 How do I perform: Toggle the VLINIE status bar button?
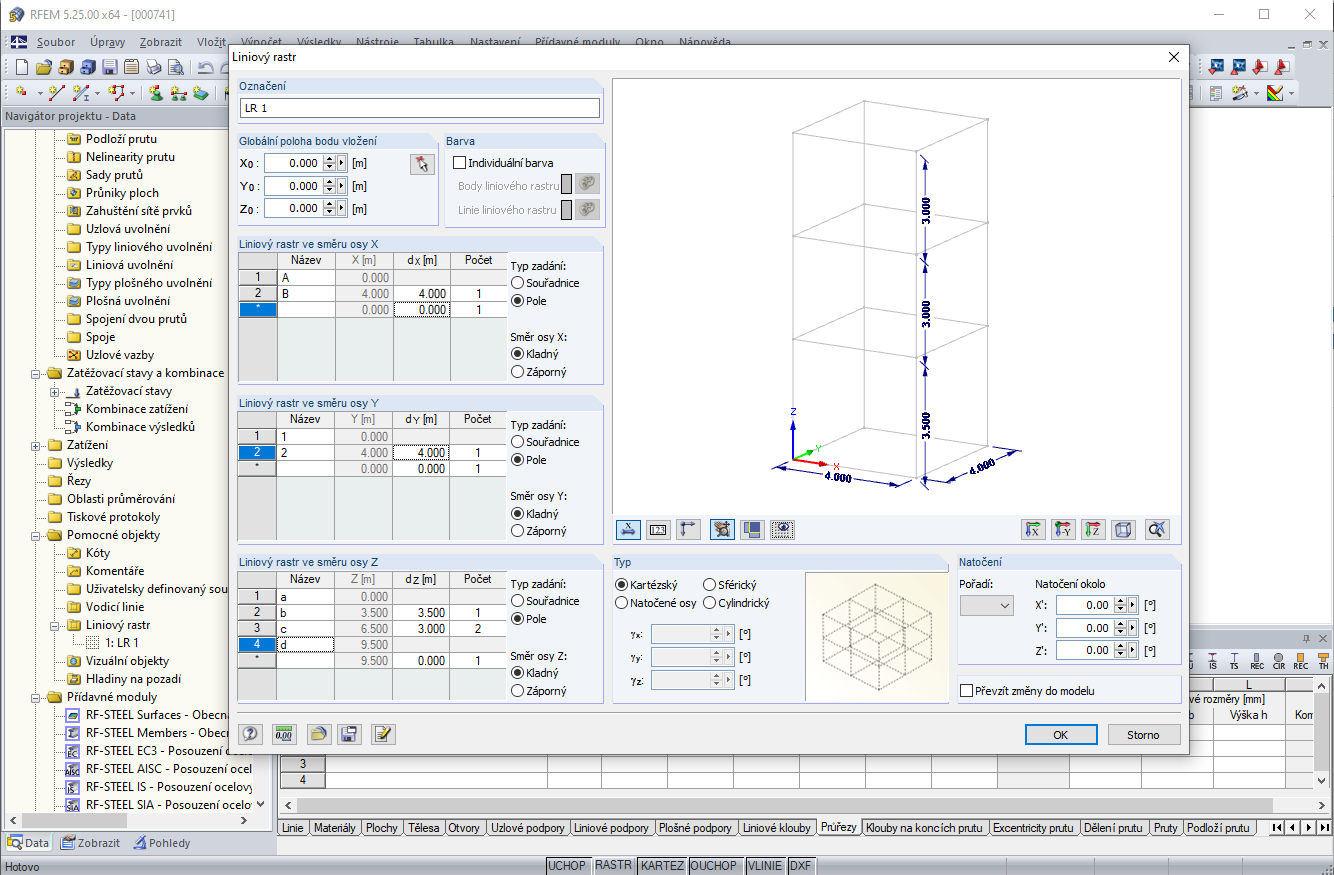click(x=765, y=866)
